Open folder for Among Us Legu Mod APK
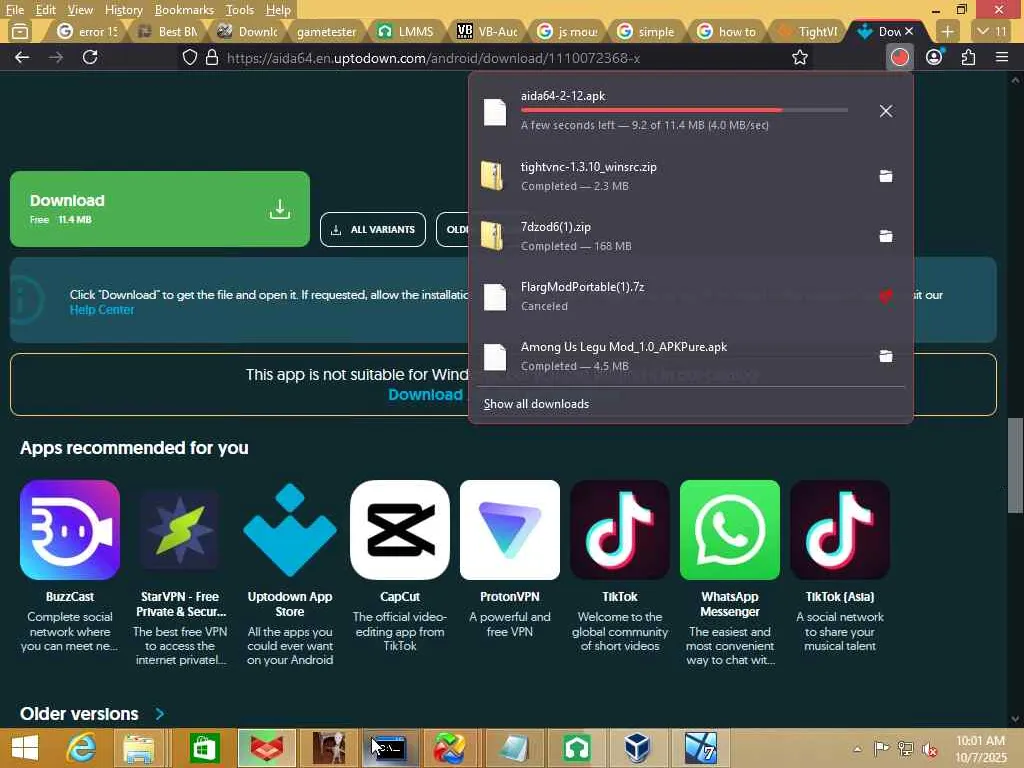Screen dimensions: 1024x768 (x=886, y=357)
